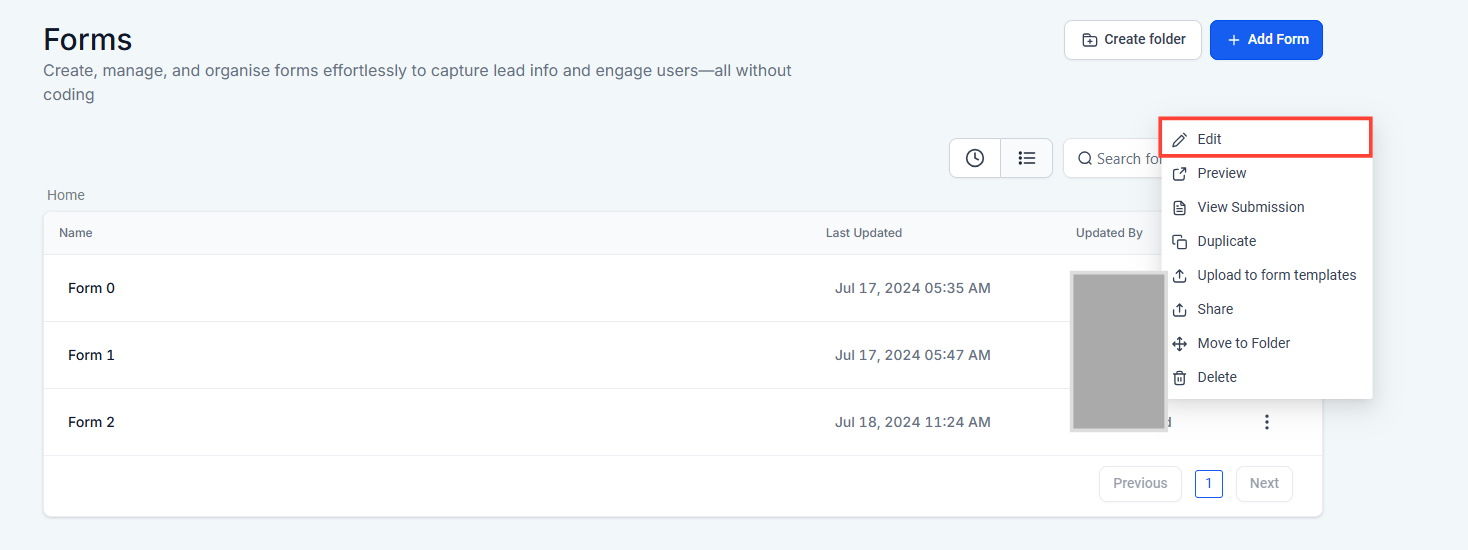The image size is (1468, 550).
Task: Open the Form 0 row
Action: click(x=91, y=288)
